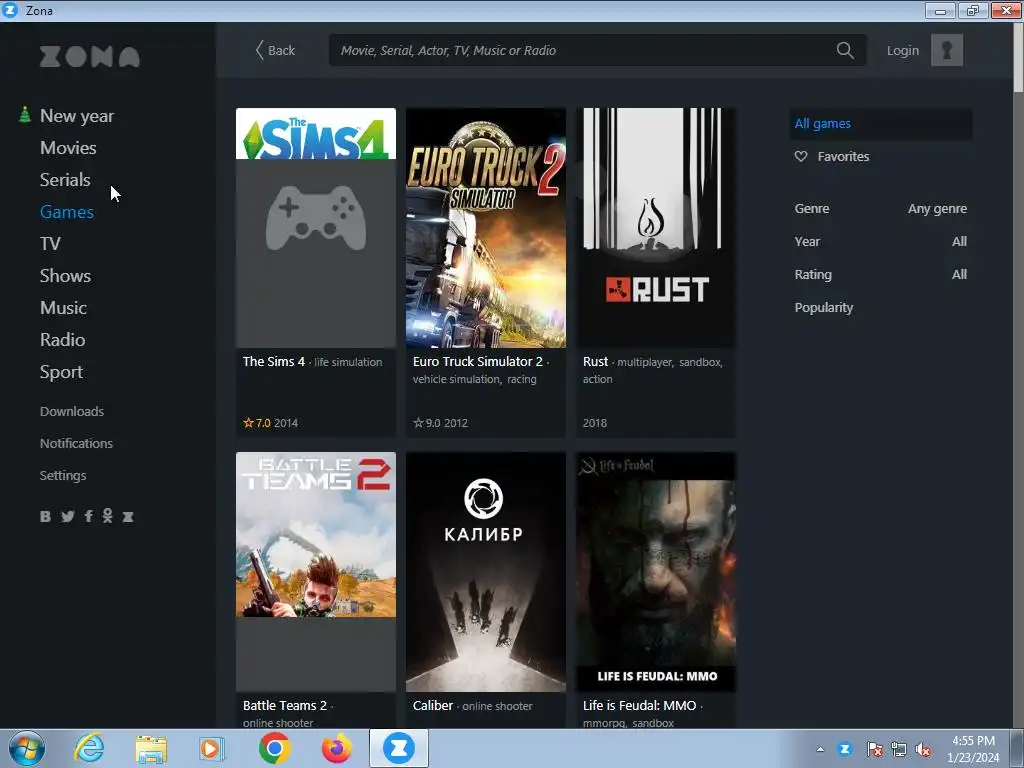Open the Shows section
Screen dimensions: 1024x768
point(65,276)
